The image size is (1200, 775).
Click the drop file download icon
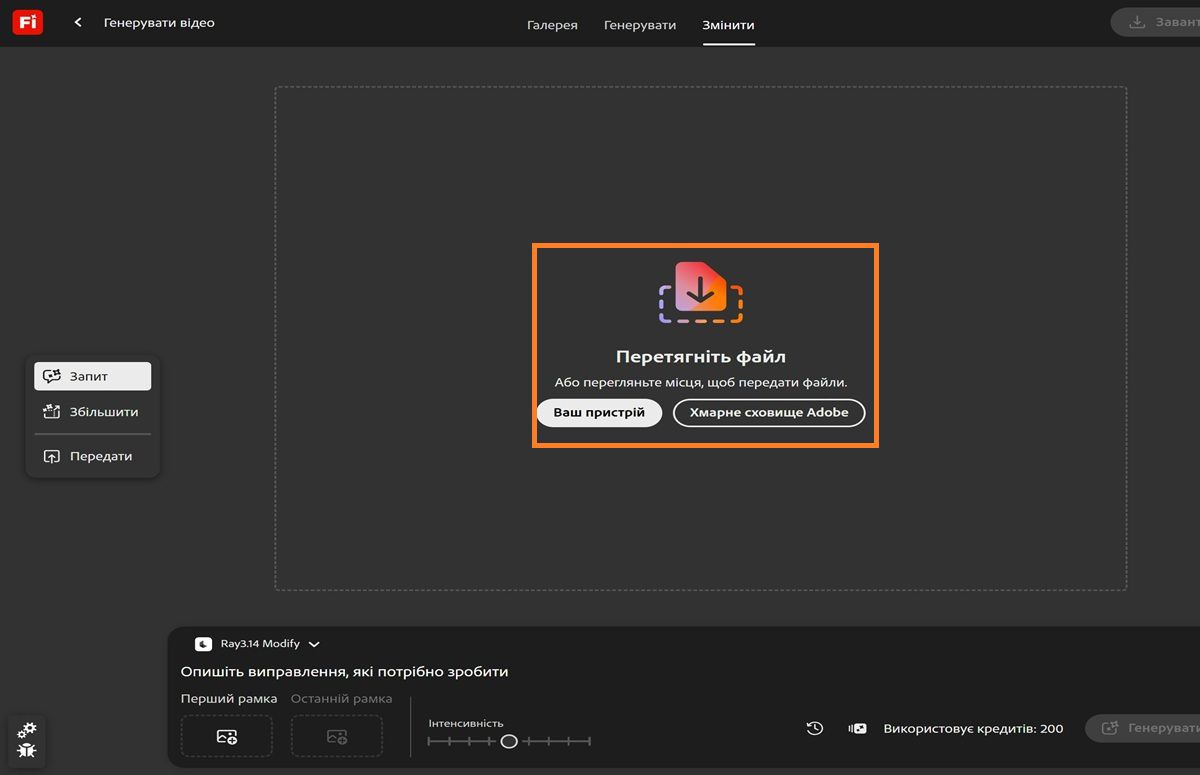[700, 292]
